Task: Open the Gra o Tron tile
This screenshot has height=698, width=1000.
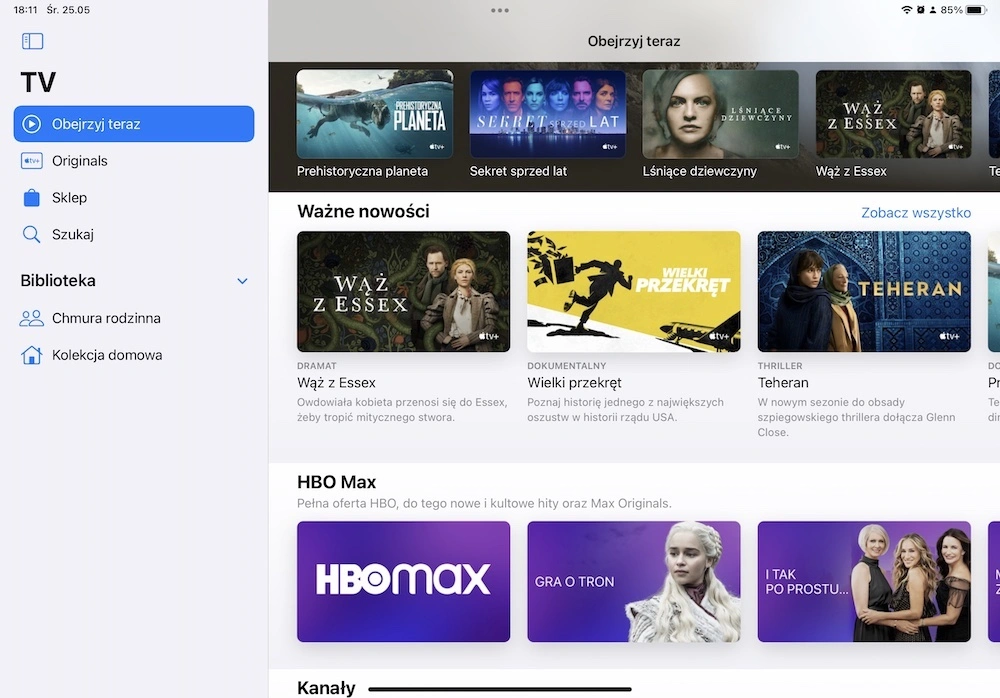Action: pyautogui.click(x=634, y=581)
